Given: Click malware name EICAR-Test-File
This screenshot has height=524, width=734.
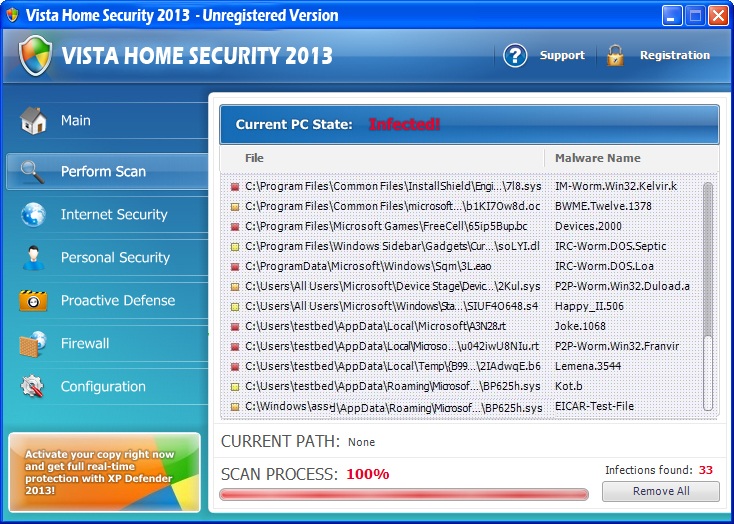Looking at the screenshot, I should (x=594, y=406).
